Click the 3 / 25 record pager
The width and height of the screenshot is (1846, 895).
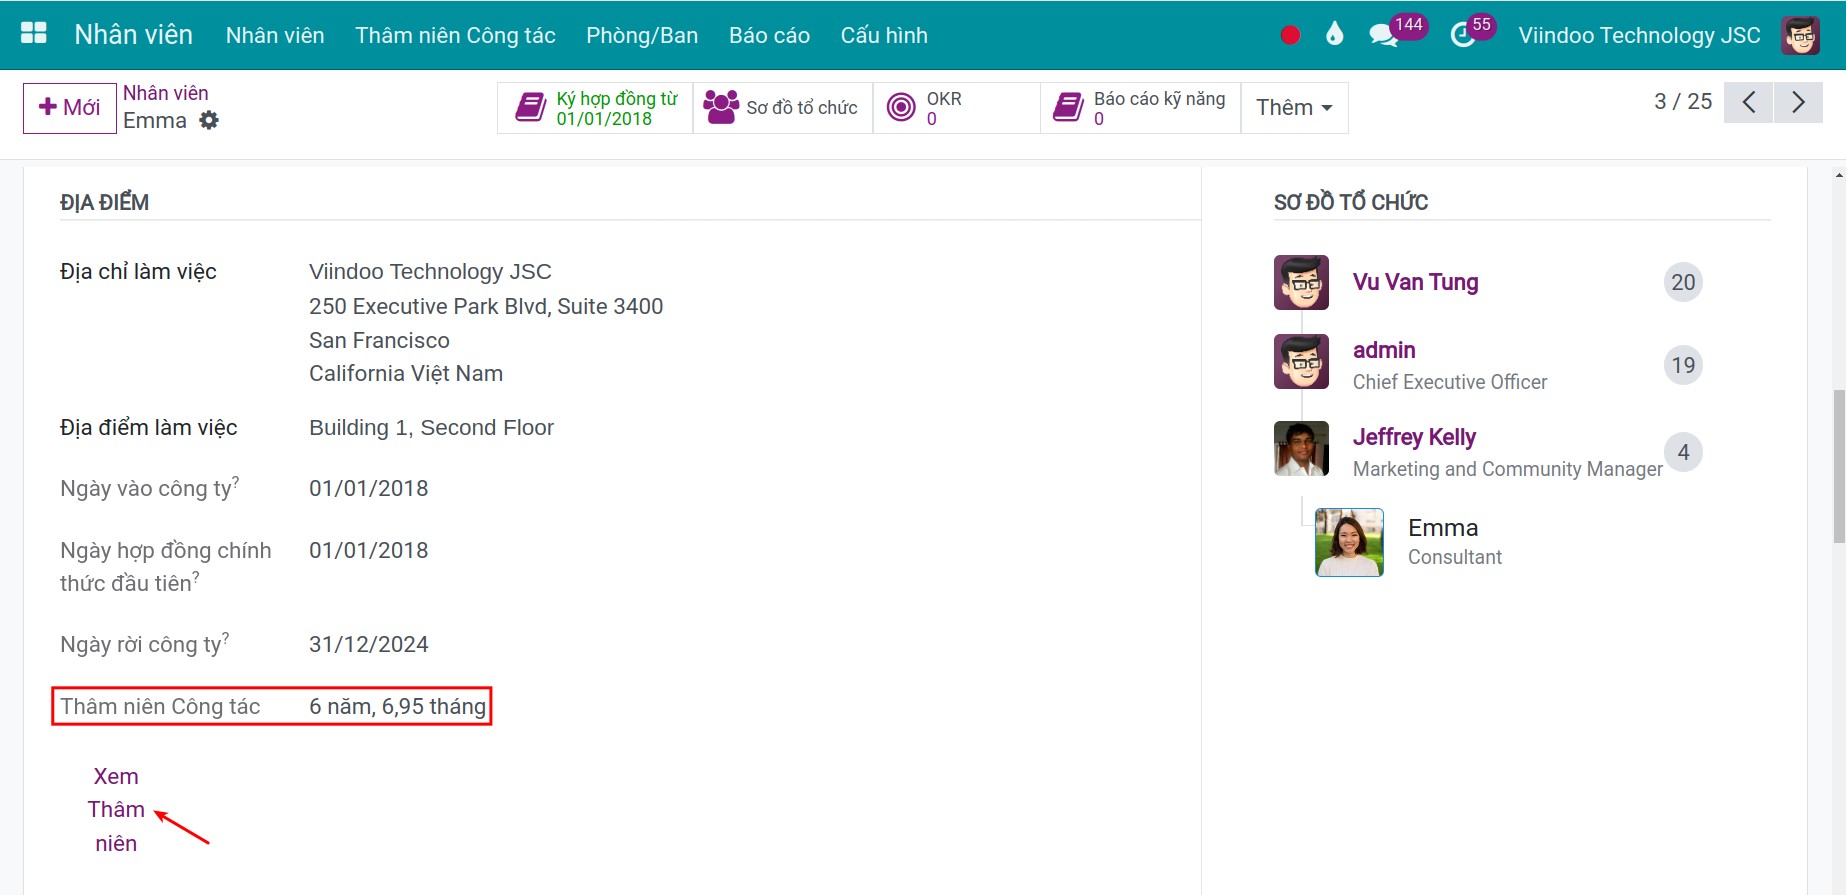pos(1683,102)
